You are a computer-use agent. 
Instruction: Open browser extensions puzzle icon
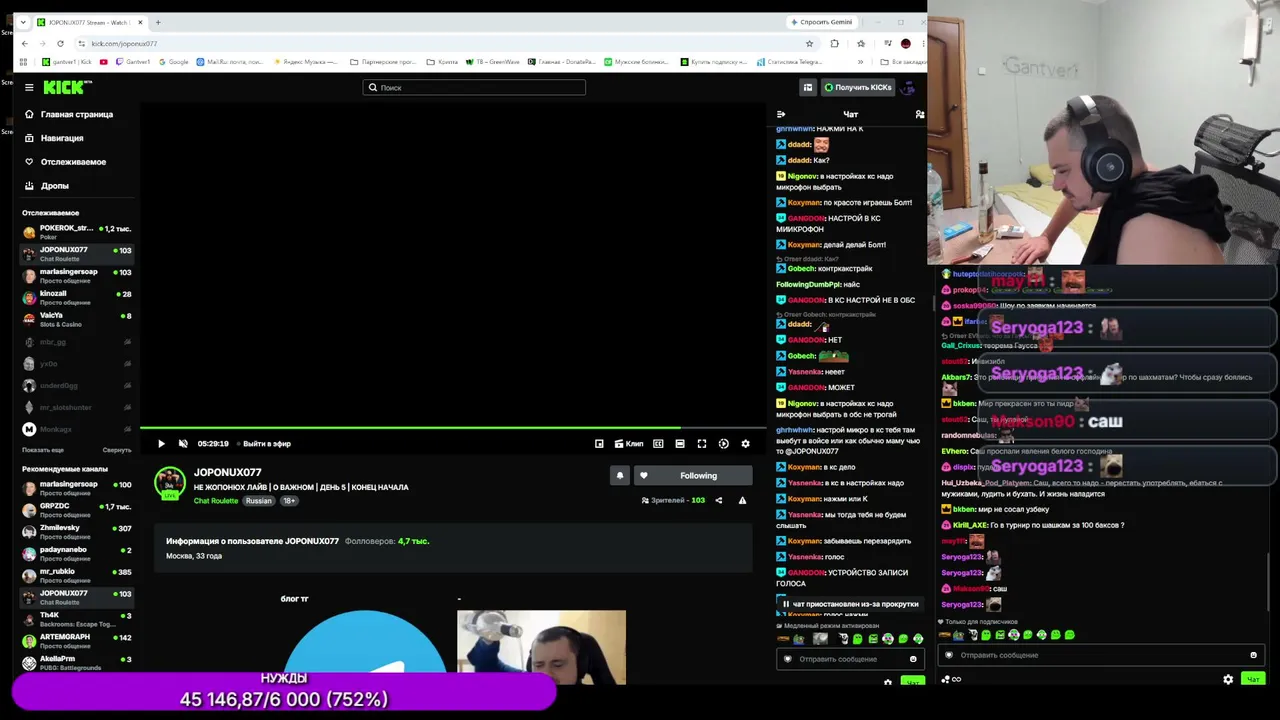pyautogui.click(x=834, y=43)
